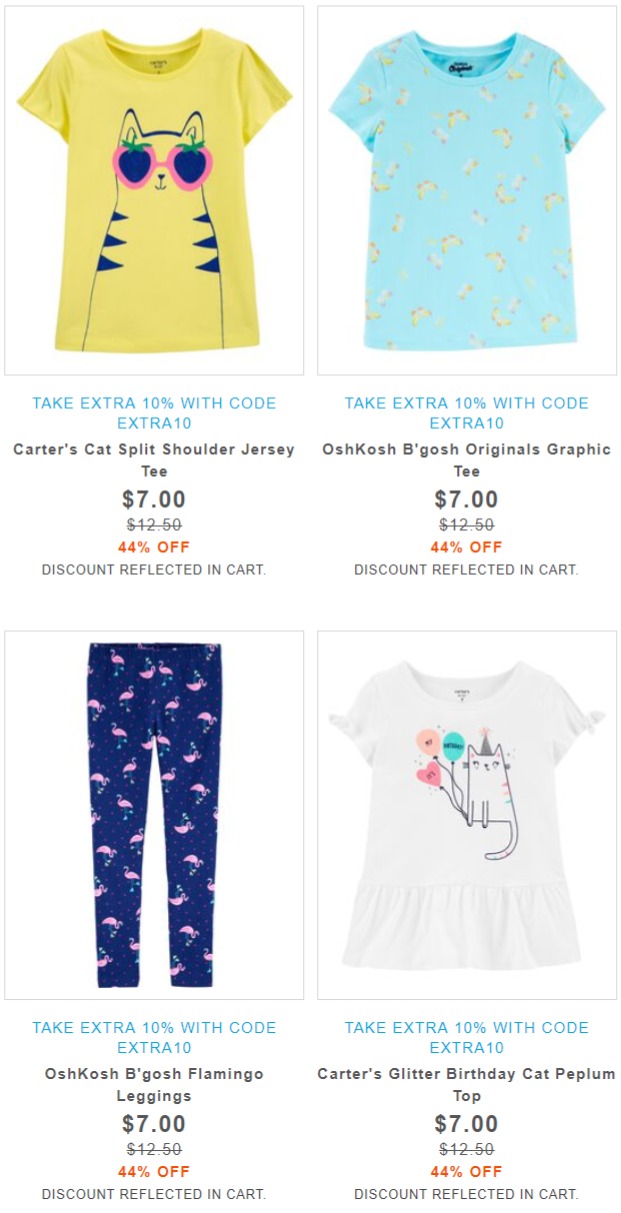Screen dimensions: 621x1213
Task: Click EXTRA10 promo text above peplum top
Action: (x=467, y=1037)
